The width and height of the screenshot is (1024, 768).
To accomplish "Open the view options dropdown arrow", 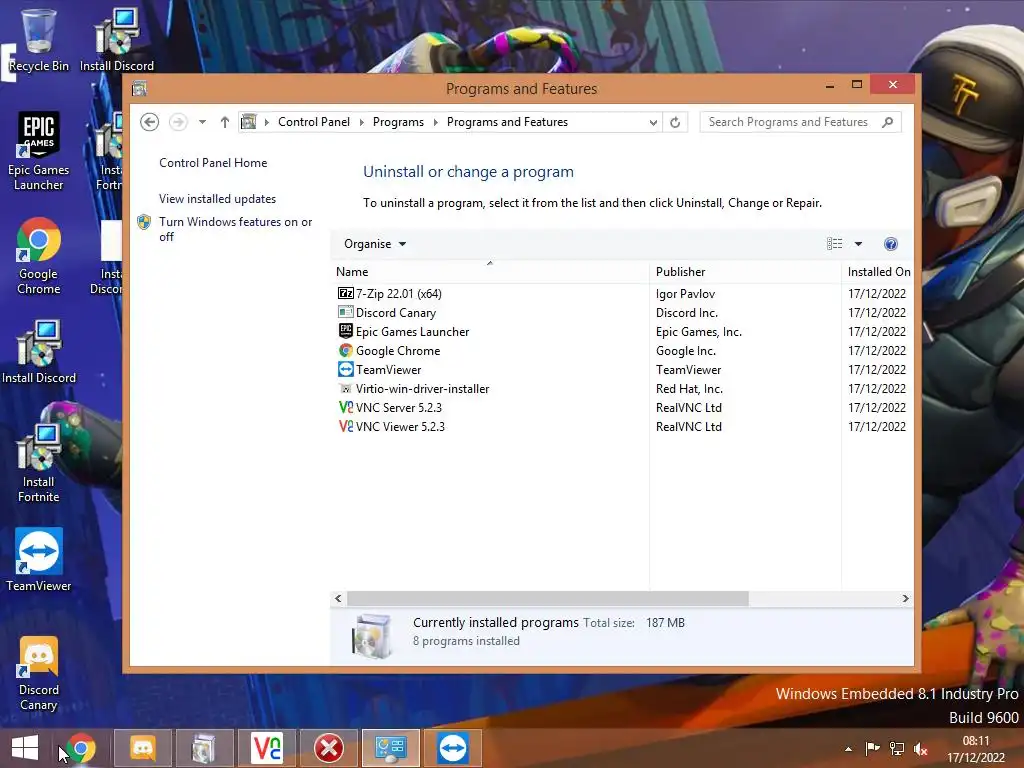I will click(858, 244).
